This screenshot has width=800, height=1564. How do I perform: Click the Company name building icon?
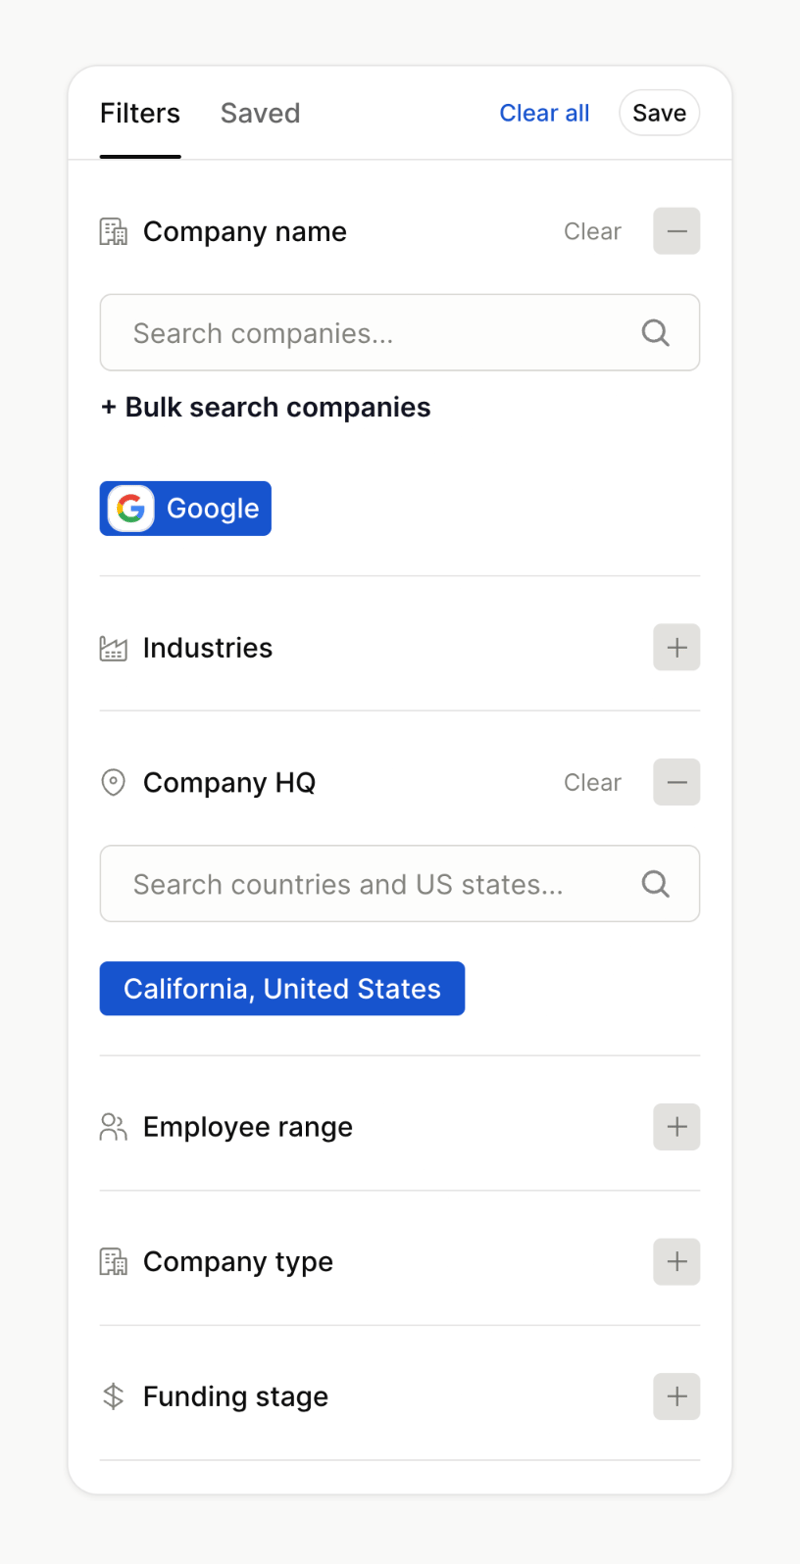tap(114, 231)
